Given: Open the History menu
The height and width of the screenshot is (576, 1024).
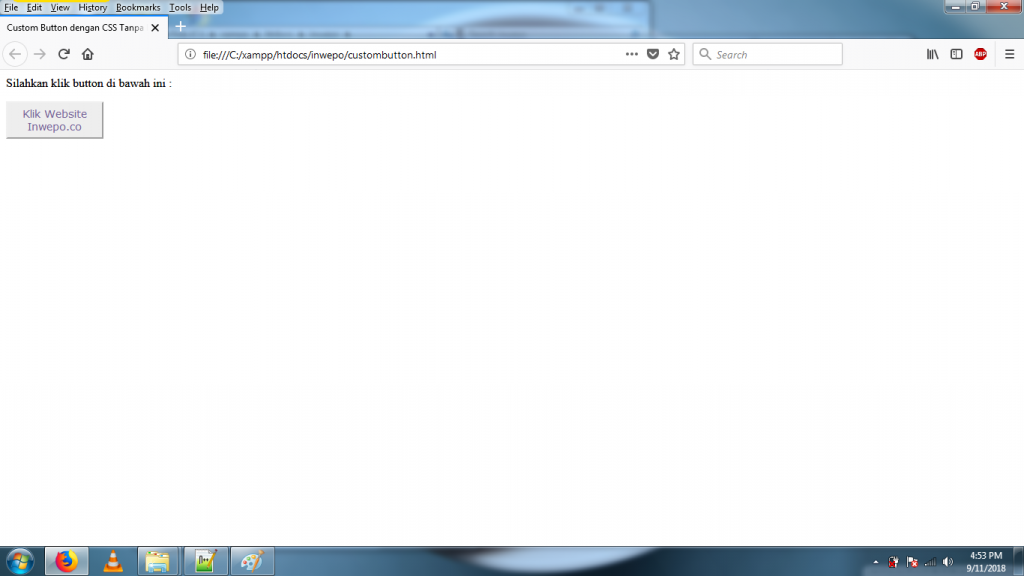Looking at the screenshot, I should 93,7.
